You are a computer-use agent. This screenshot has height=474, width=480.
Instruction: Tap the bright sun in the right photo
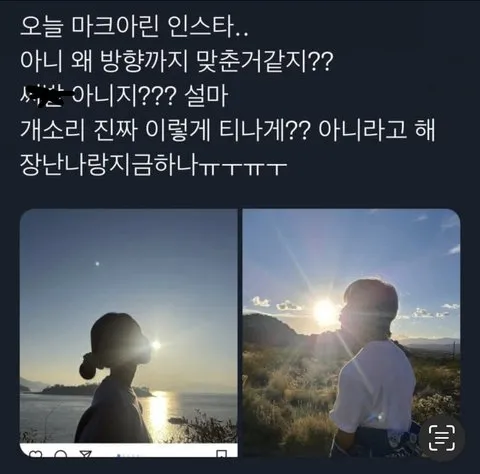tap(324, 312)
